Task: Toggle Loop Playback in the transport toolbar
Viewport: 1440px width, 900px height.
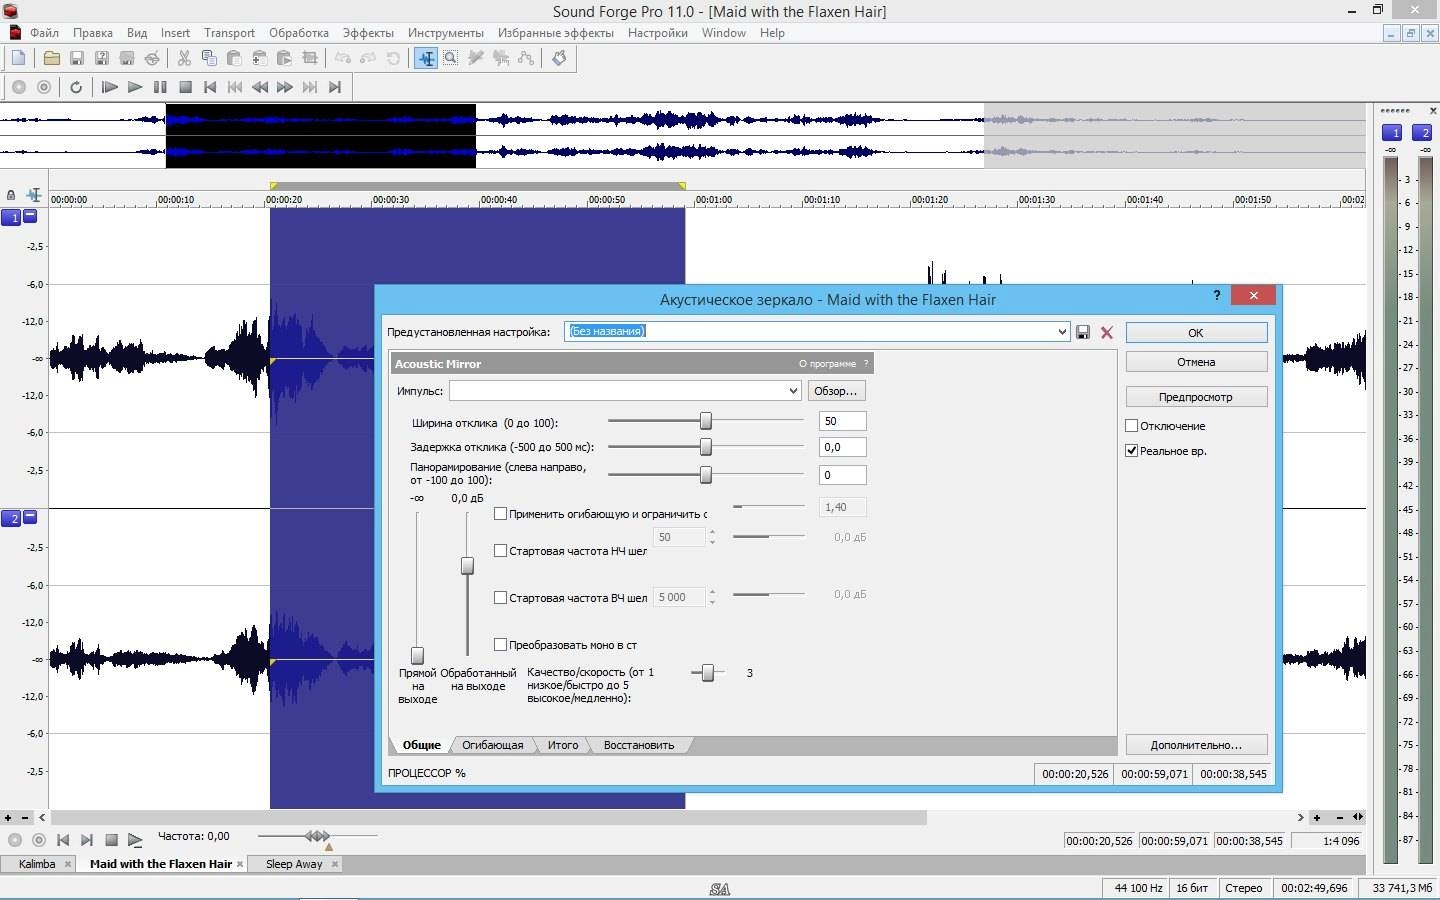Action: pos(76,87)
